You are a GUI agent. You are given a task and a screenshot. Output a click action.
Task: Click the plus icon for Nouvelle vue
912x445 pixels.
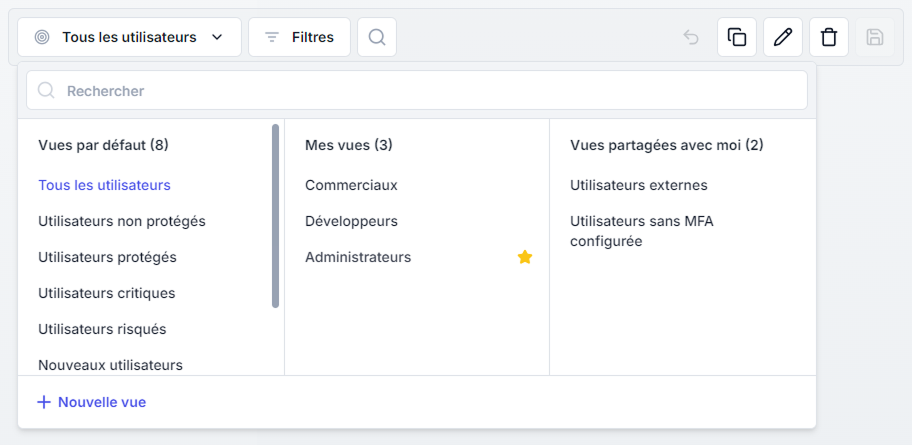click(43, 402)
